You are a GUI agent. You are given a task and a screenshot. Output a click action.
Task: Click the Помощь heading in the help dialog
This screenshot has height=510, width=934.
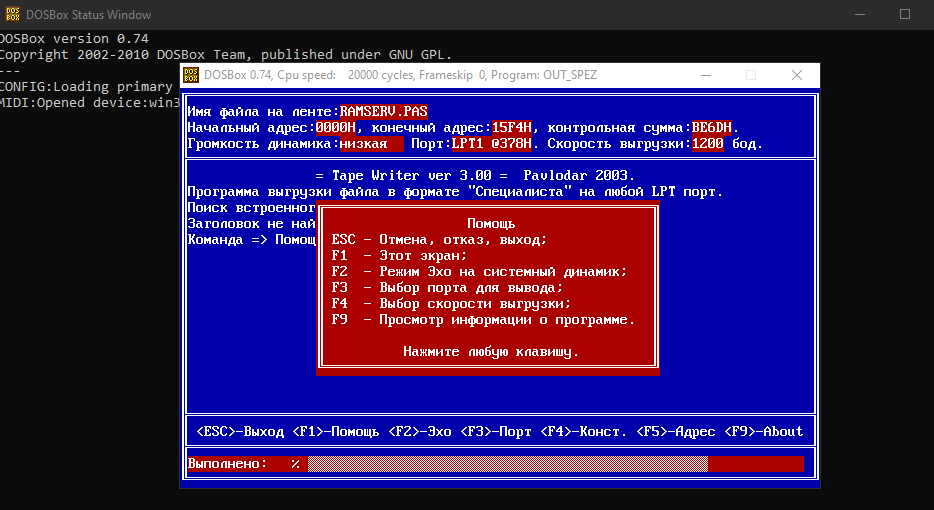point(491,224)
